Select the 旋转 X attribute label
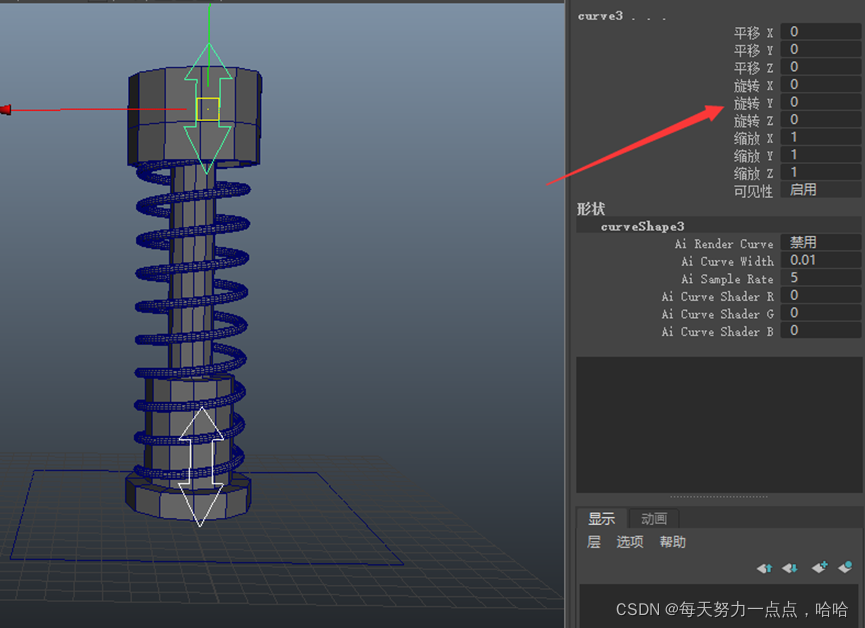 [x=754, y=86]
